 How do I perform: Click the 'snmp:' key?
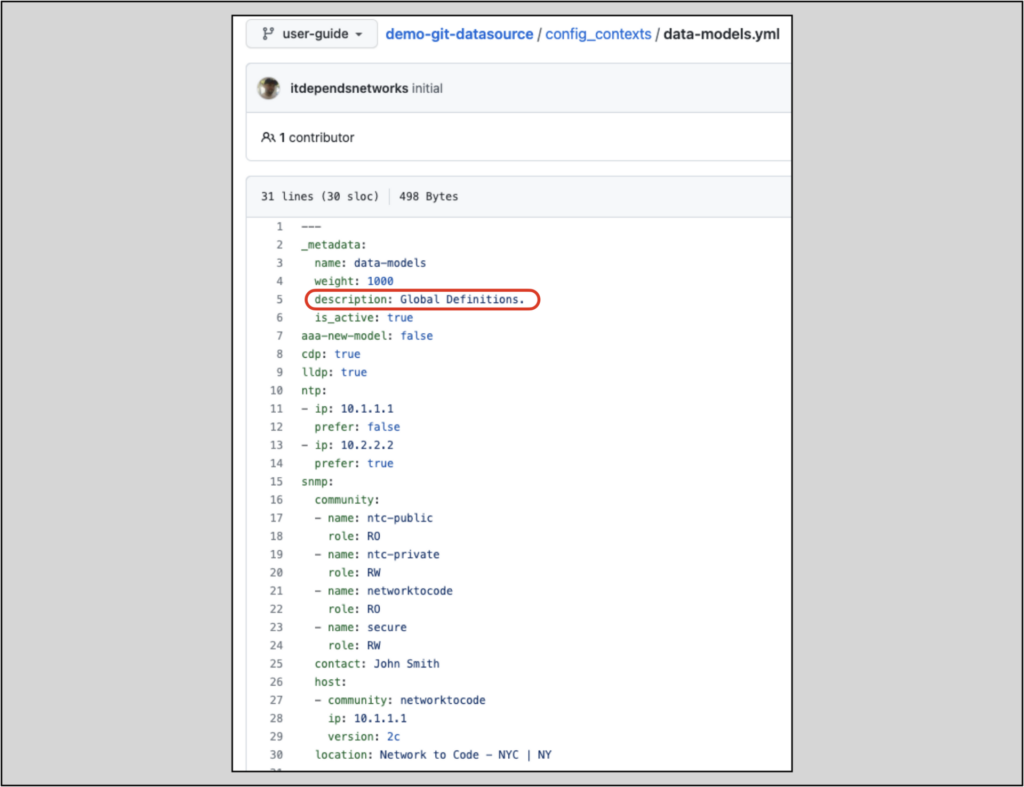tap(317, 481)
